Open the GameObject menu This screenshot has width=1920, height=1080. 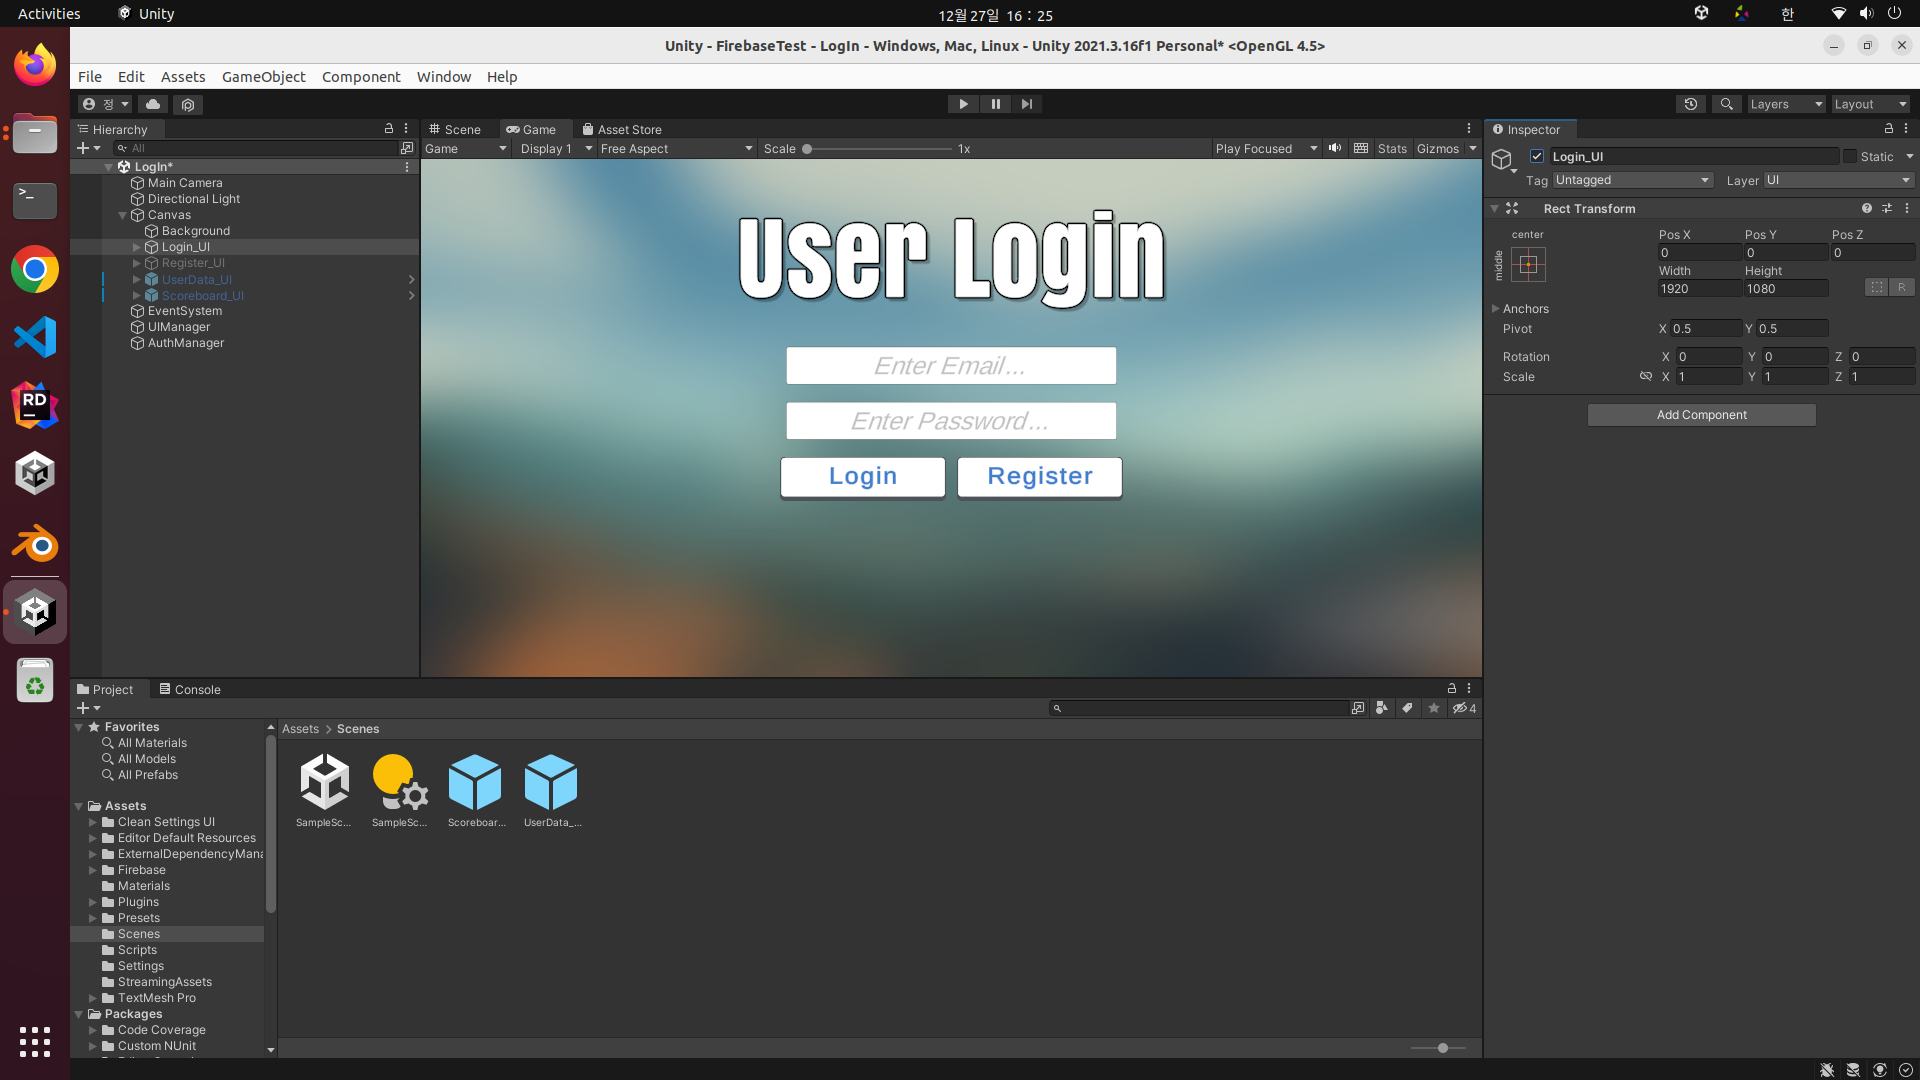(263, 76)
